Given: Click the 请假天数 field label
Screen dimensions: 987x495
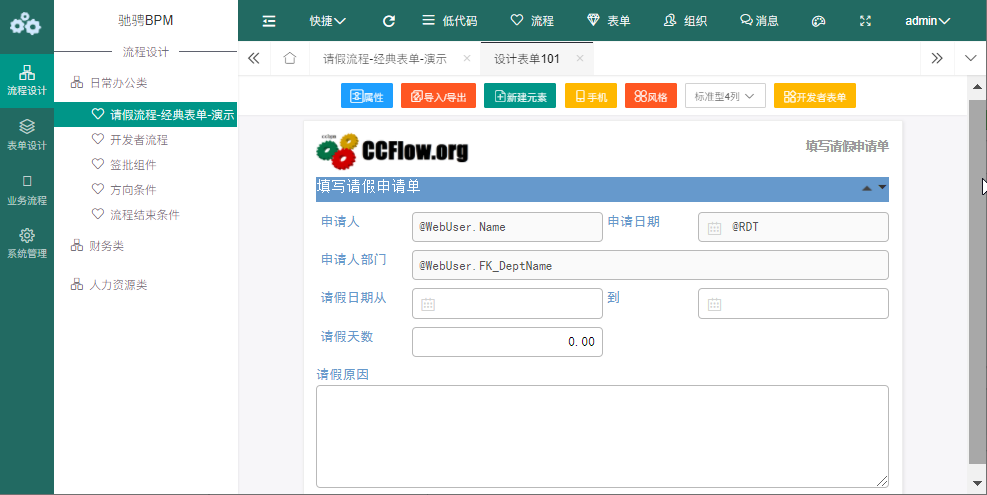Looking at the screenshot, I should click(x=347, y=336).
